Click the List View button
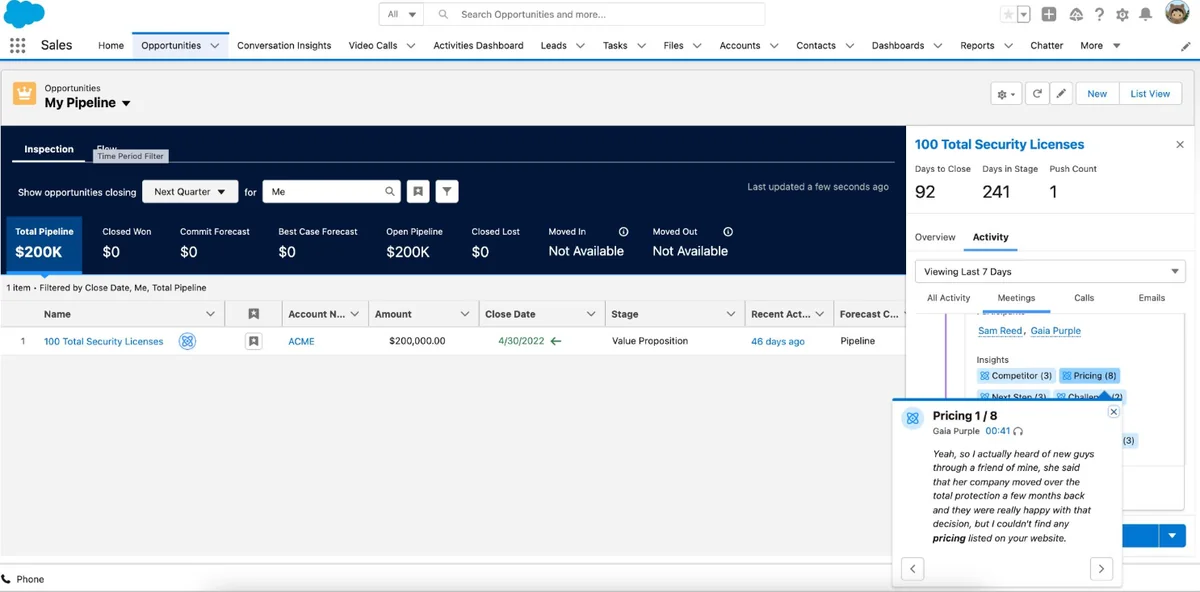 [1150, 93]
